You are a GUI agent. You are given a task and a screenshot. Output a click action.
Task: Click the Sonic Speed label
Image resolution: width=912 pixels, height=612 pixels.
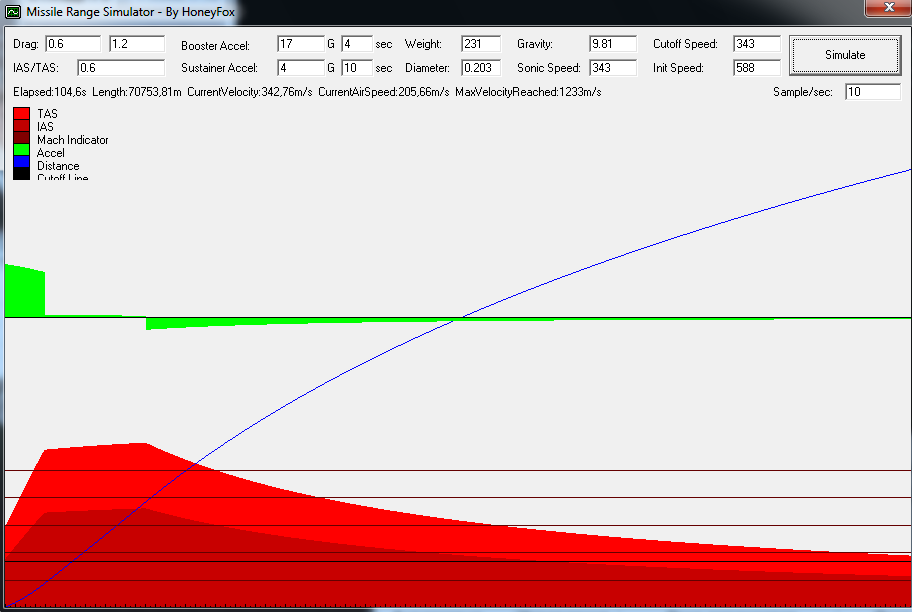coord(548,68)
